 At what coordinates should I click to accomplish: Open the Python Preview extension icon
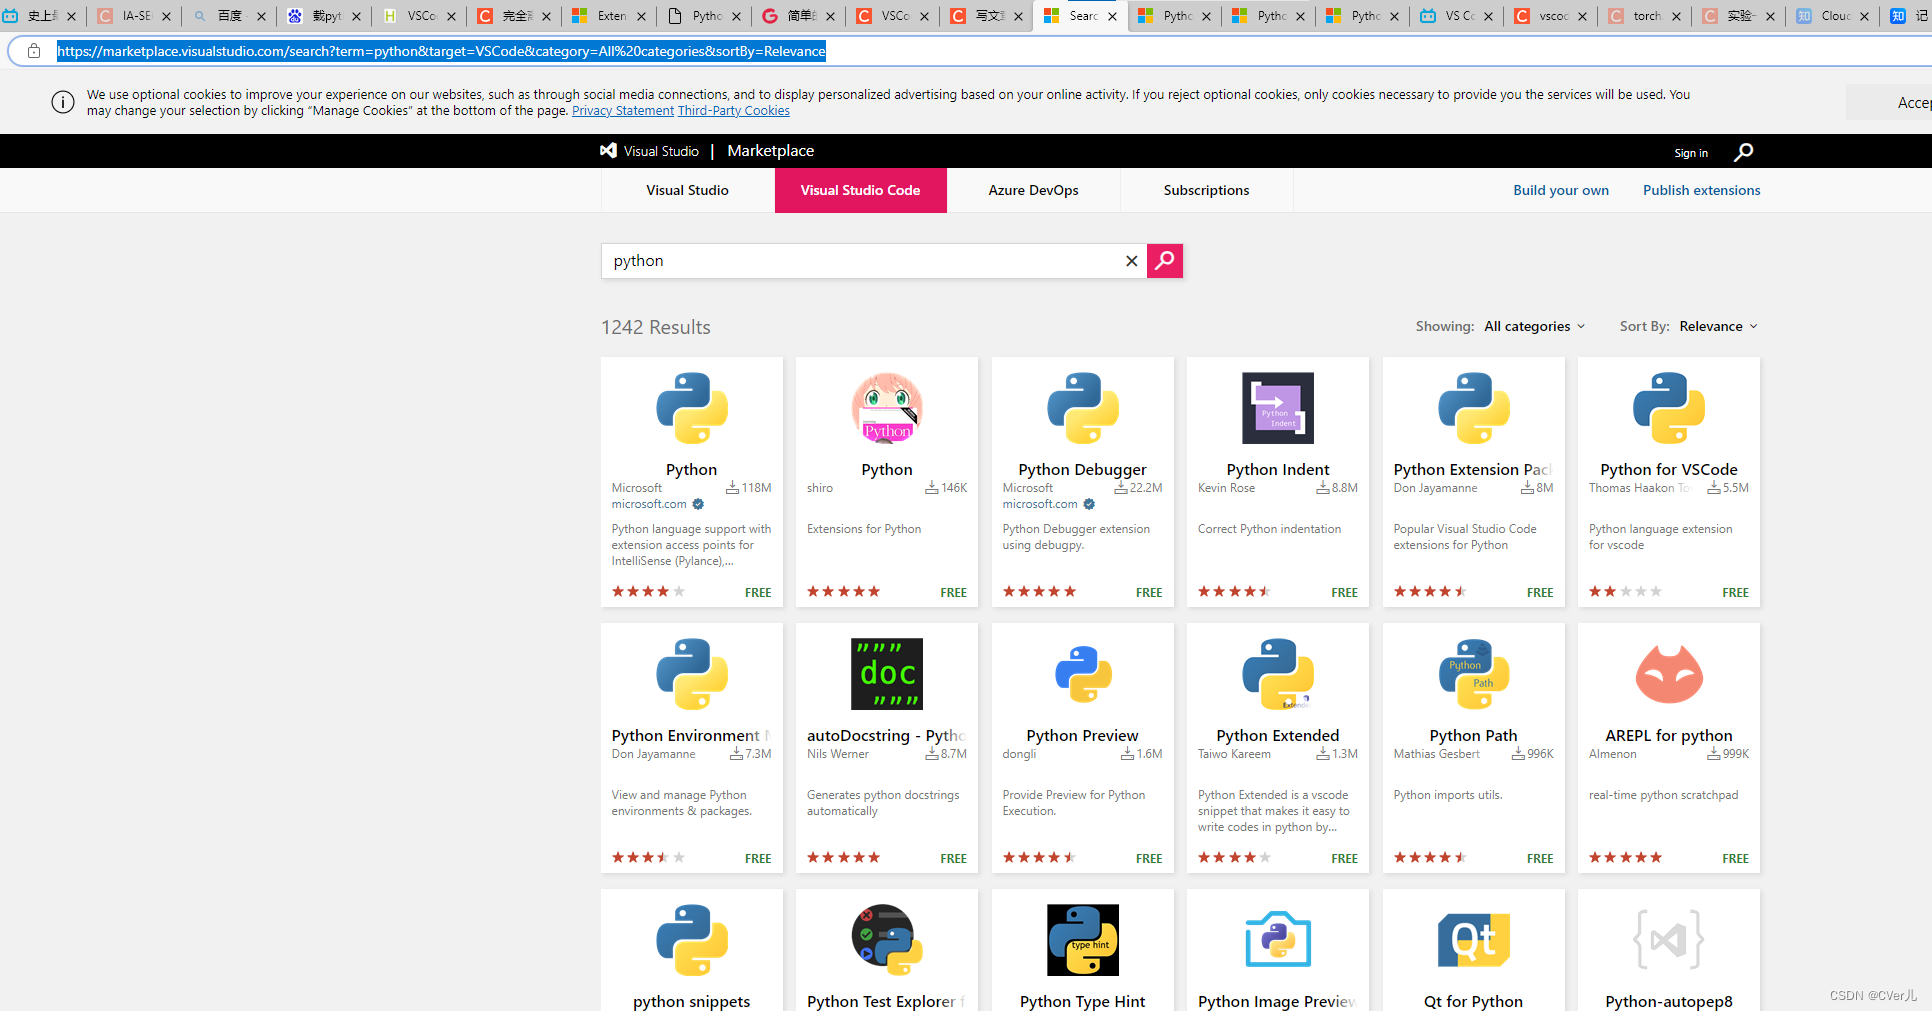[x=1083, y=674]
